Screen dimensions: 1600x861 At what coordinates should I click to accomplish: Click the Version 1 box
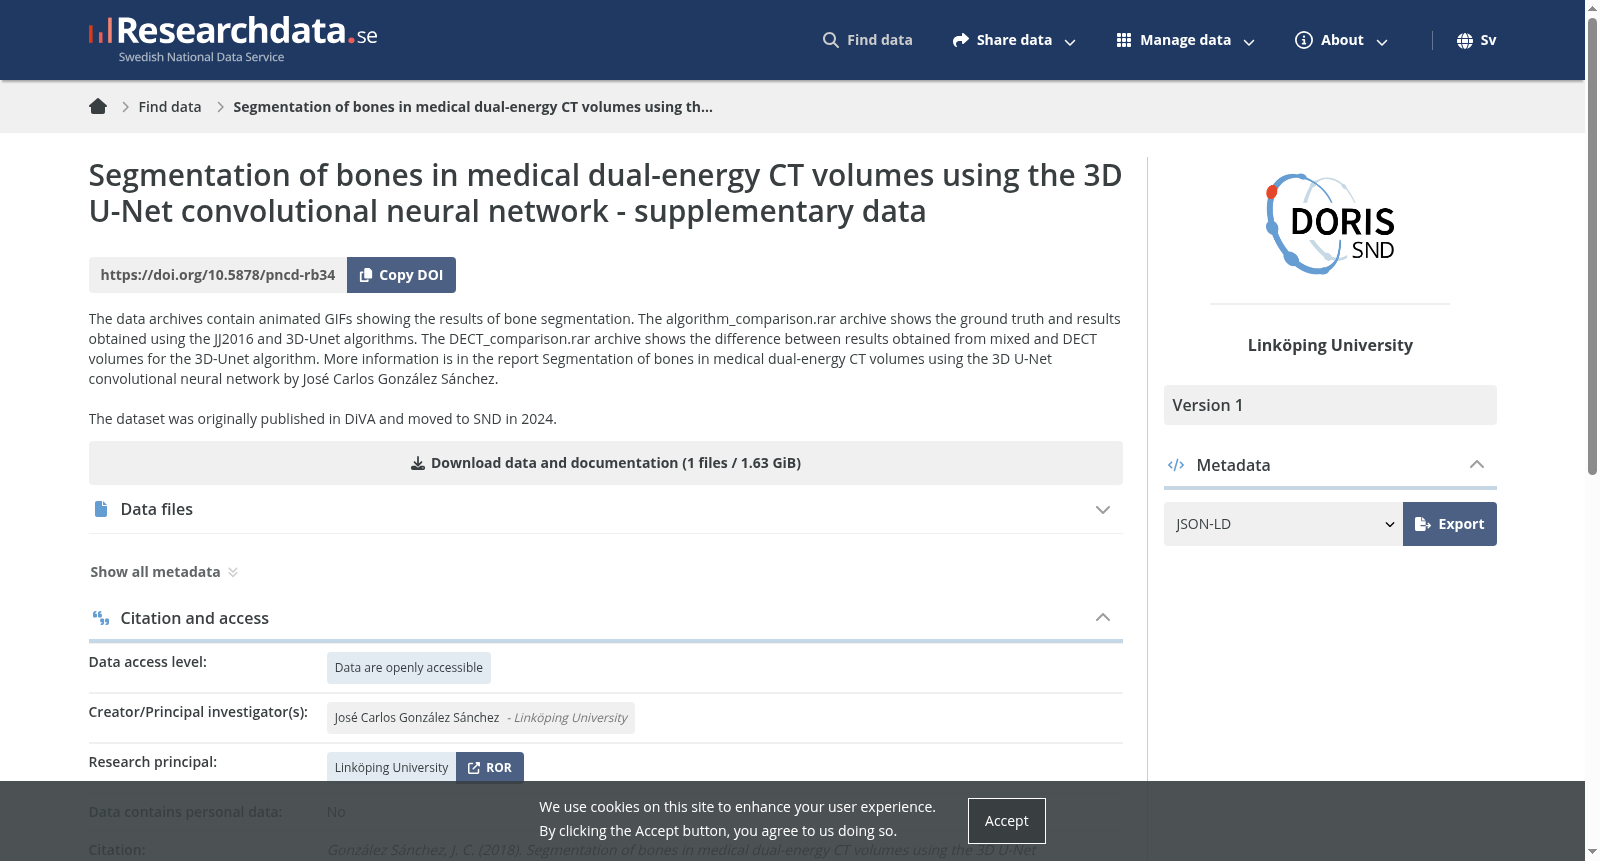[1330, 405]
